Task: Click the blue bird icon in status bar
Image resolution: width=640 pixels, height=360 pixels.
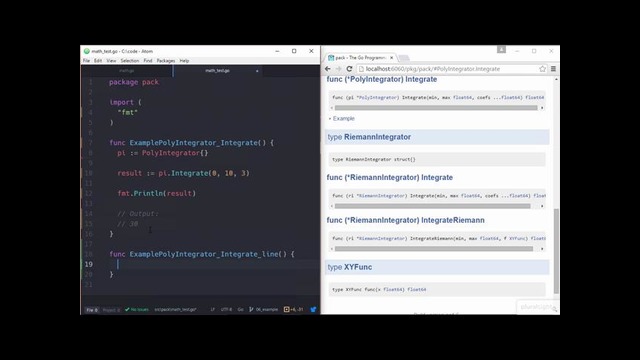Action: (313, 309)
